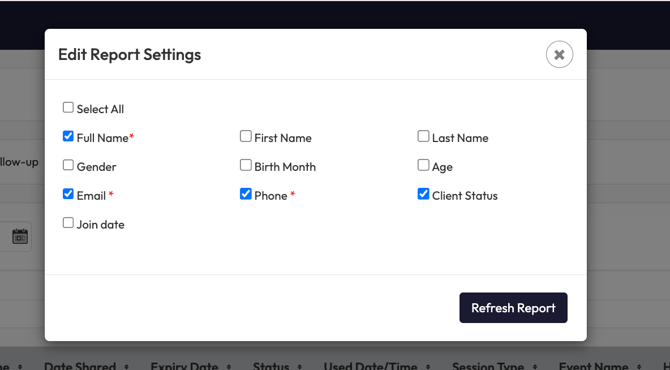Viewport: 670px width, 370px height.
Task: Sort by Session Type column arrows
Action: pyautogui.click(x=535, y=367)
